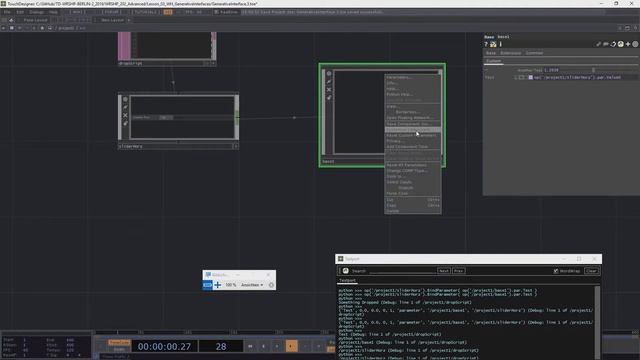
Task: Choose Copy in context menu
Action: coord(412,205)
